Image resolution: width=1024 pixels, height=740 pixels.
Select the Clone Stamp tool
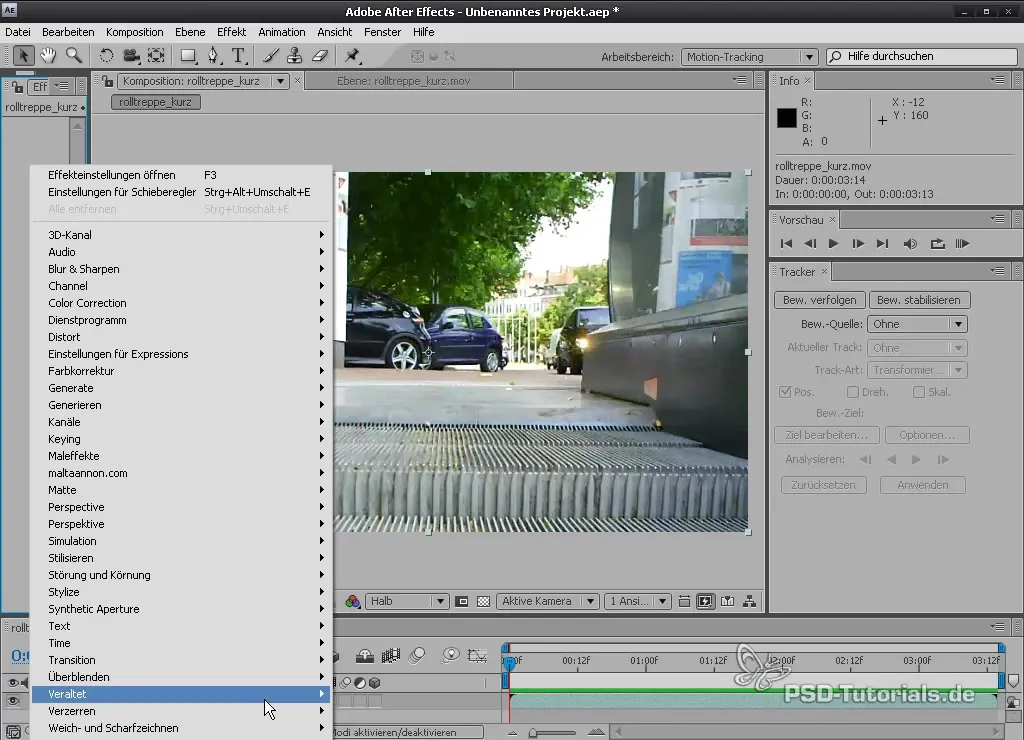tap(295, 56)
